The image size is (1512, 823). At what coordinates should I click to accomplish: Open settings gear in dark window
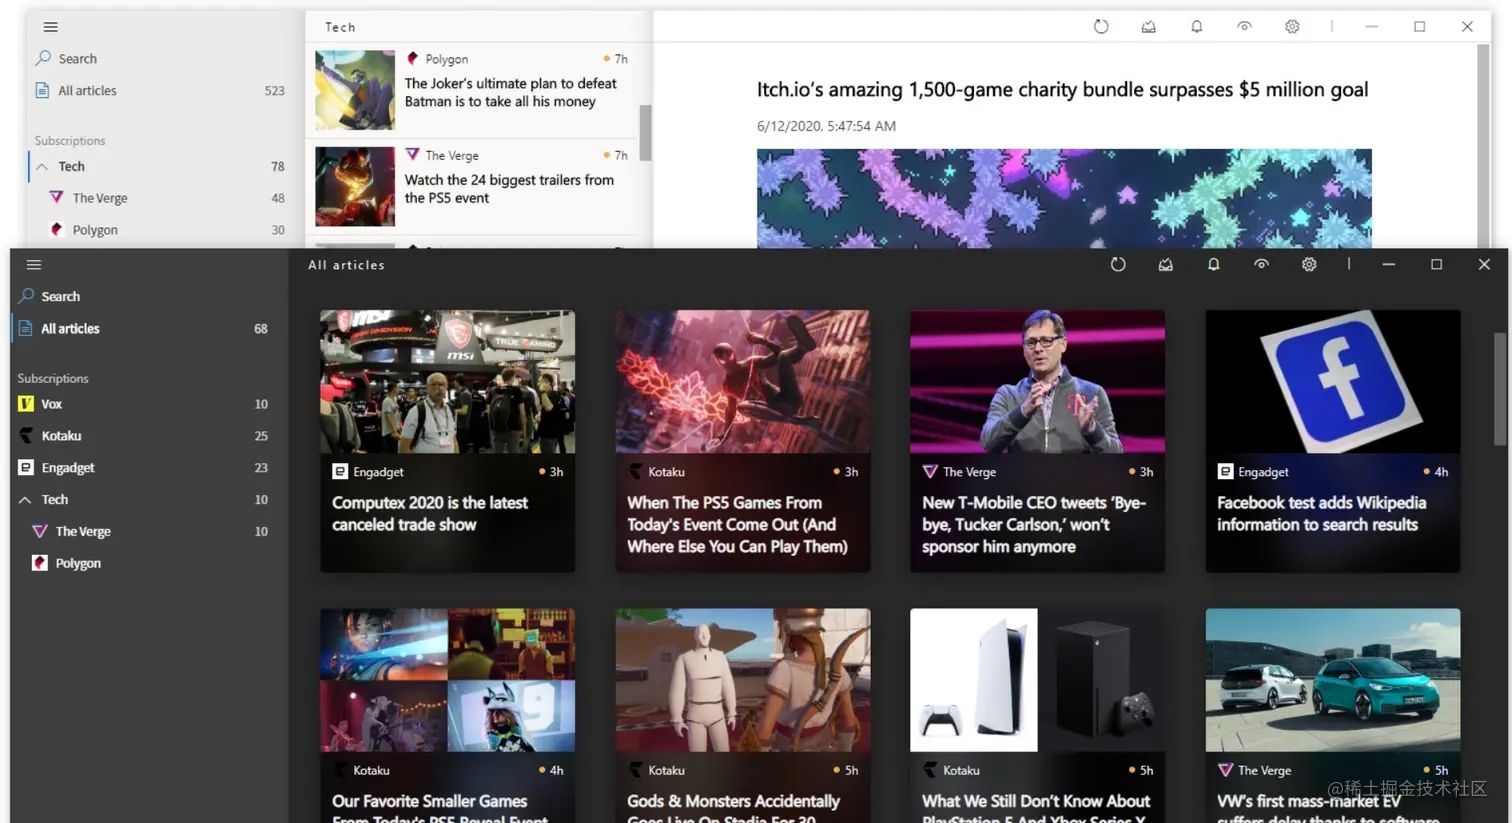click(x=1309, y=265)
